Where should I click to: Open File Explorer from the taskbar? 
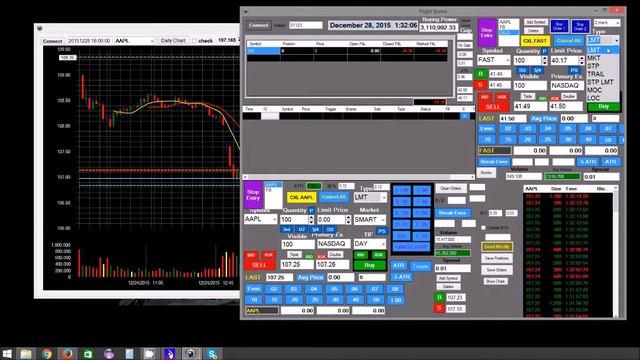(26, 353)
